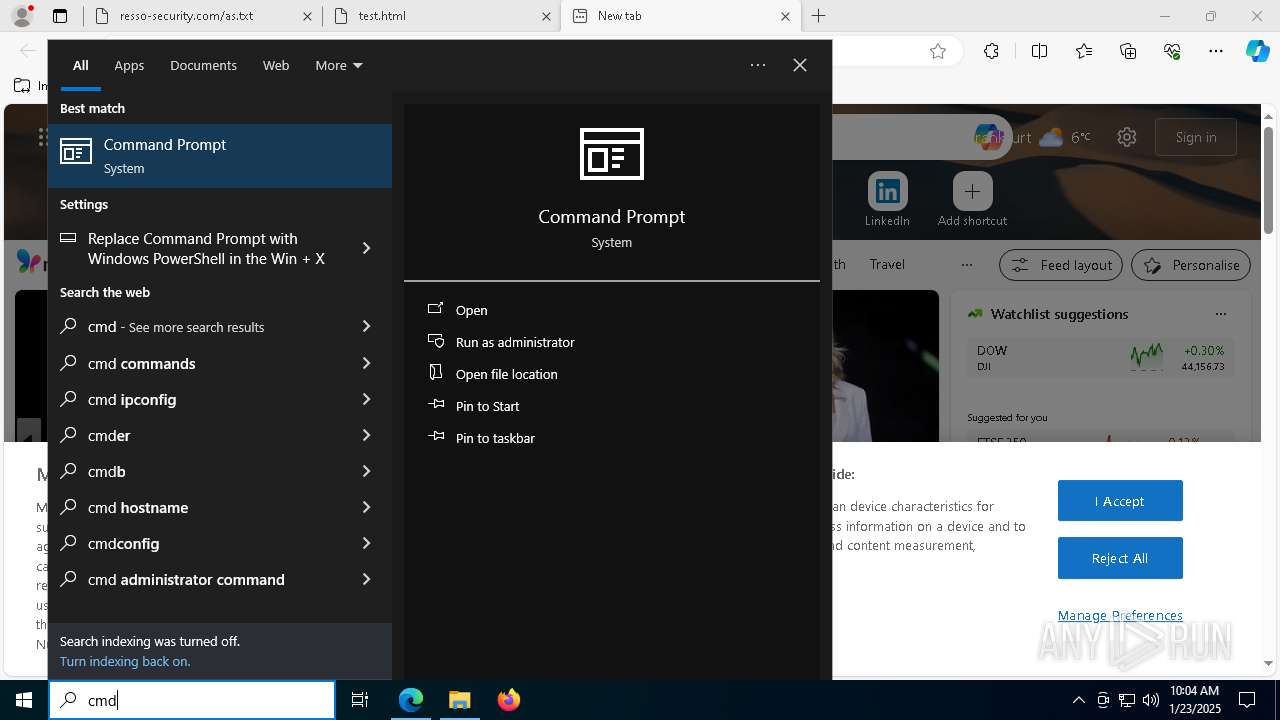Expand cmd commands suggestion arrow

click(x=366, y=363)
